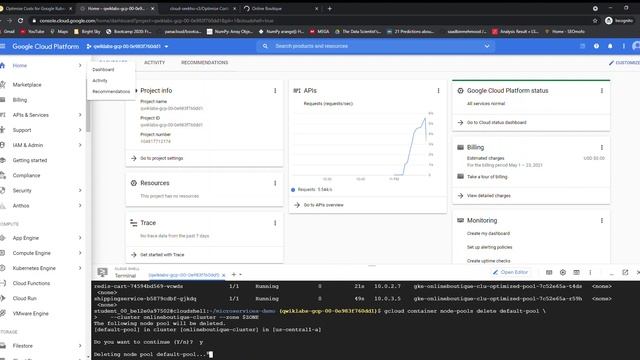The image size is (640, 360).
Task: Bookmark this page with the star icon
Action: tap(595, 20)
